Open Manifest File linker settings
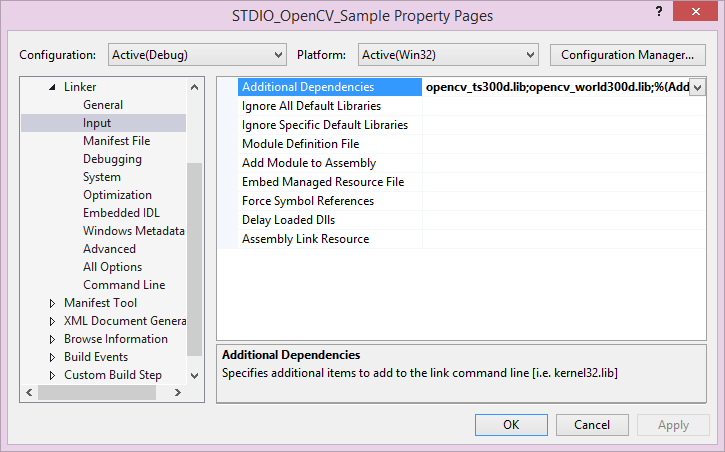Screen dimensions: 725x452 tap(117, 141)
